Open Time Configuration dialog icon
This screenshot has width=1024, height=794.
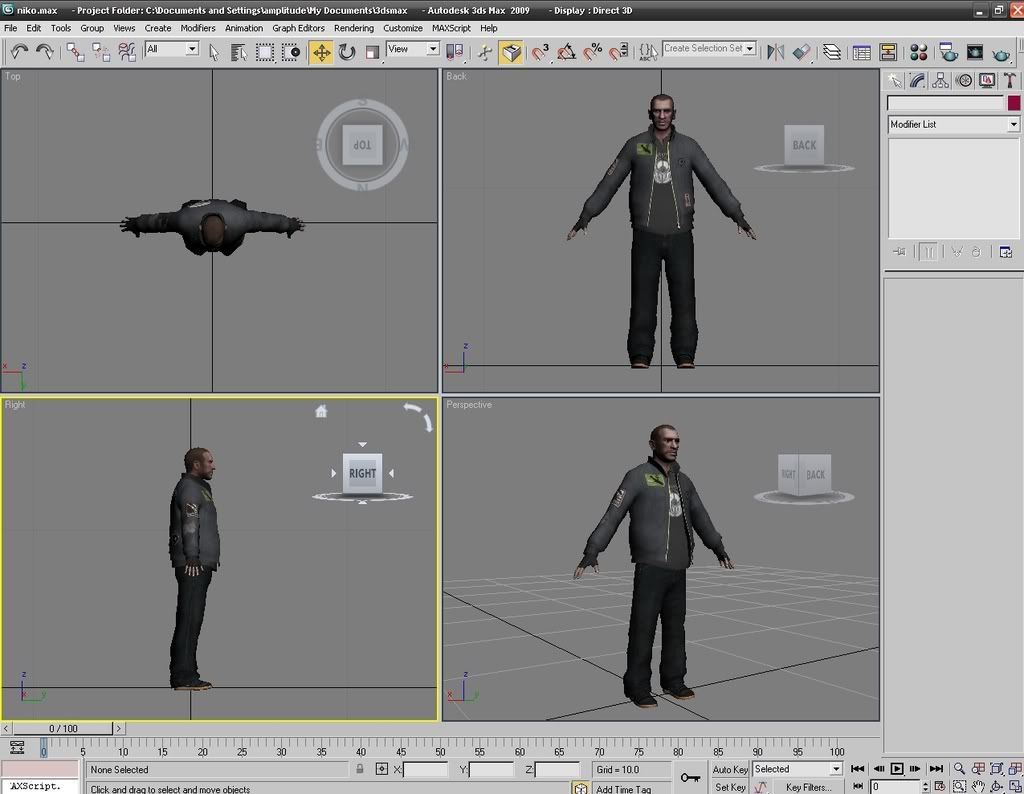939,787
